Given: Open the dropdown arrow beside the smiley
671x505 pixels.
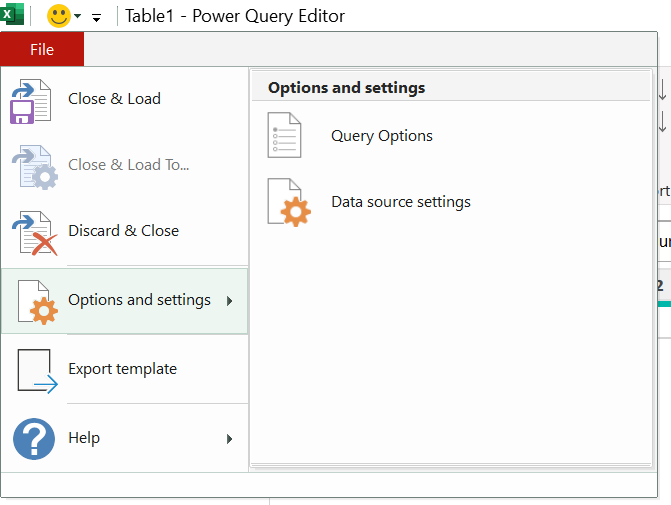Looking at the screenshot, I should [78, 17].
